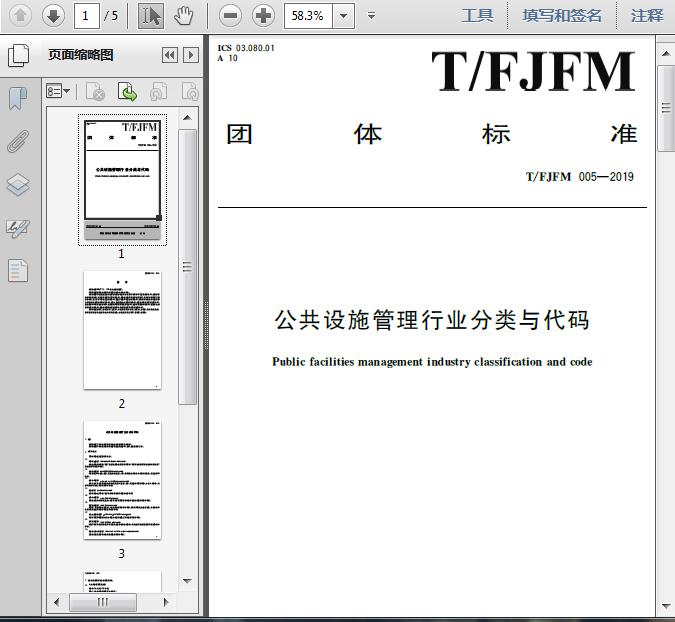Open the 注释 pane

[646, 15]
